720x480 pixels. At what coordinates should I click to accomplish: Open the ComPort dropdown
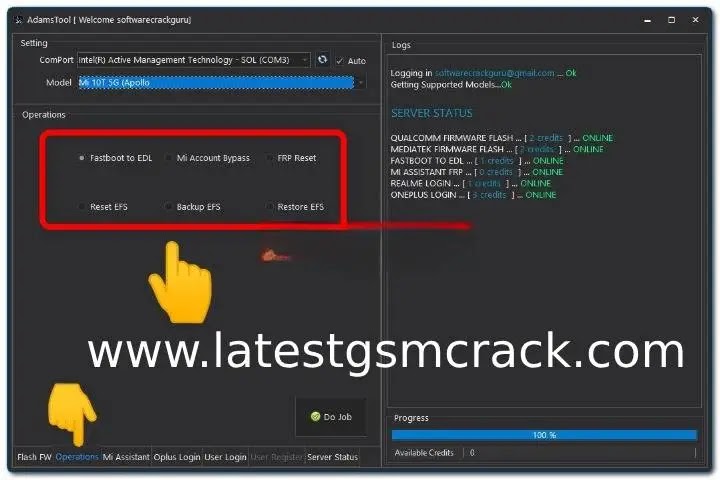tap(194, 60)
